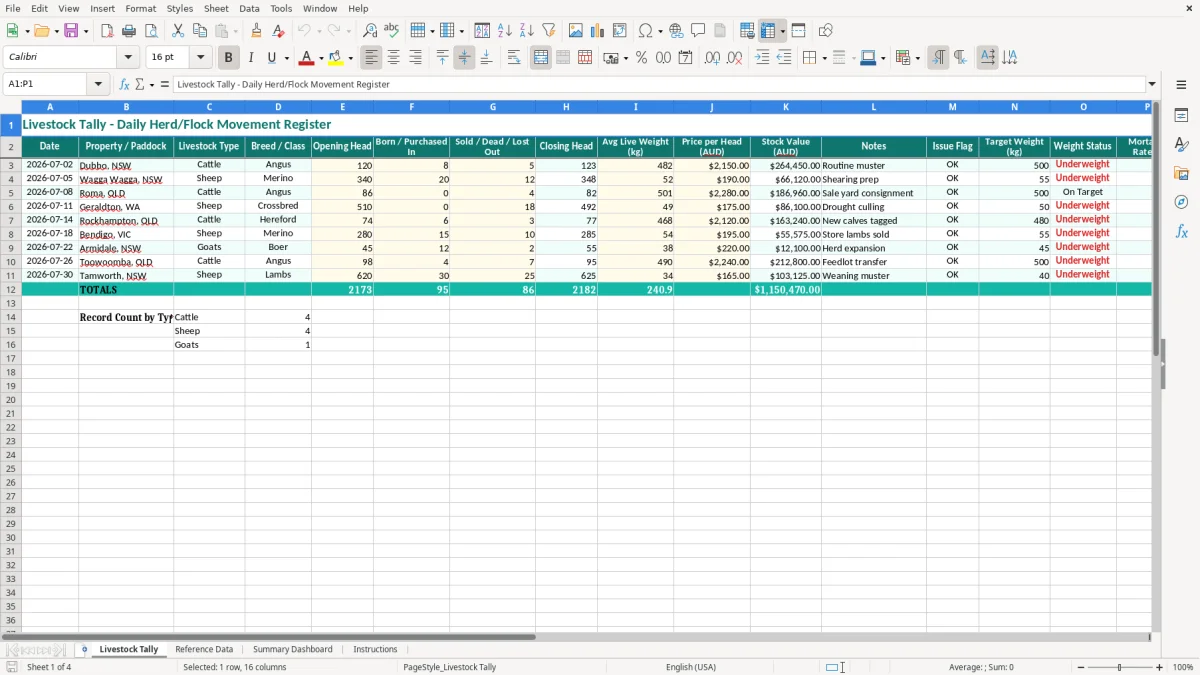This screenshot has height=675, width=1200.
Task: Click Export as PDF icon
Action: pos(107,31)
